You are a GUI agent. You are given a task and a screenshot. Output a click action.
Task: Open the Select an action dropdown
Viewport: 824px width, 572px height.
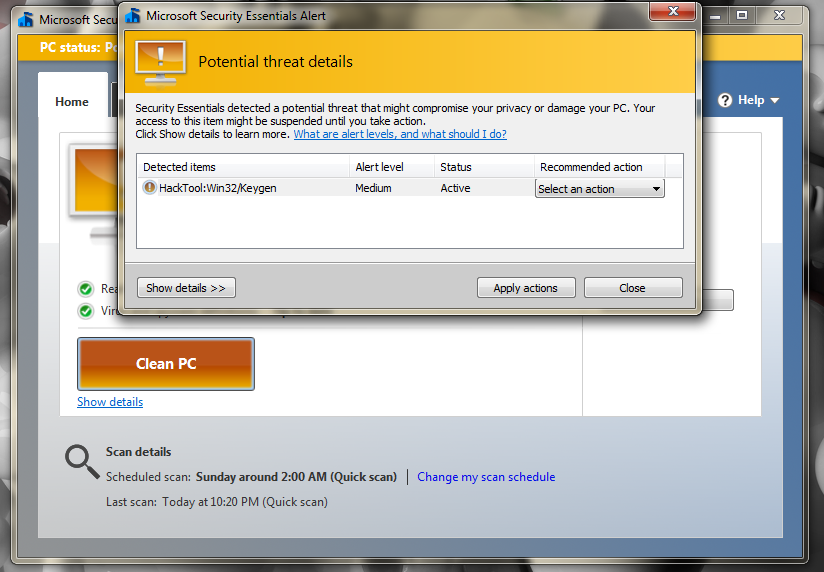coord(600,189)
